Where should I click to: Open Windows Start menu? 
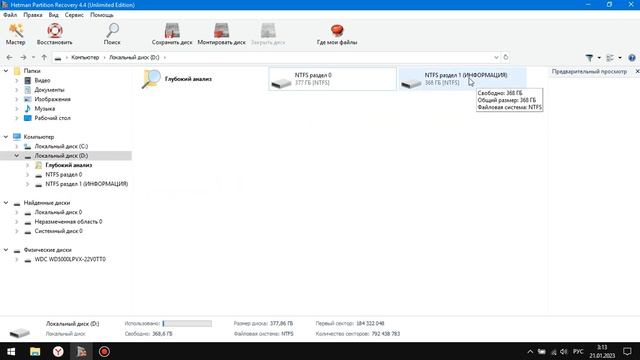11,351
